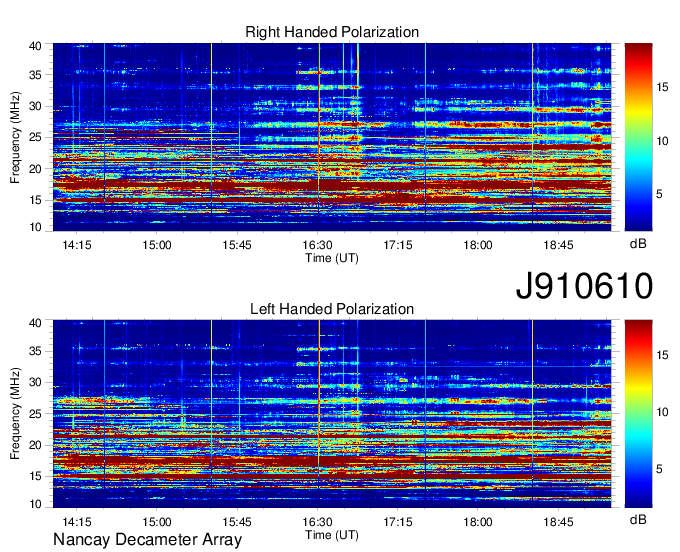Click the 40 MHz tick on the bottom plot
This screenshot has height=552, width=680.
click(35, 323)
